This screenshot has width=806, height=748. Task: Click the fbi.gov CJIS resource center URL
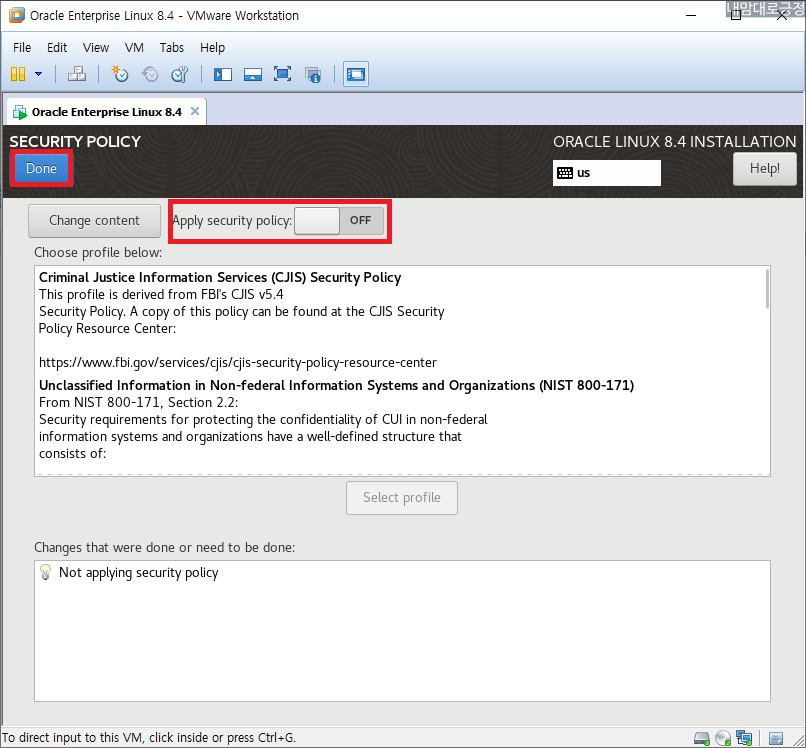pos(238,362)
